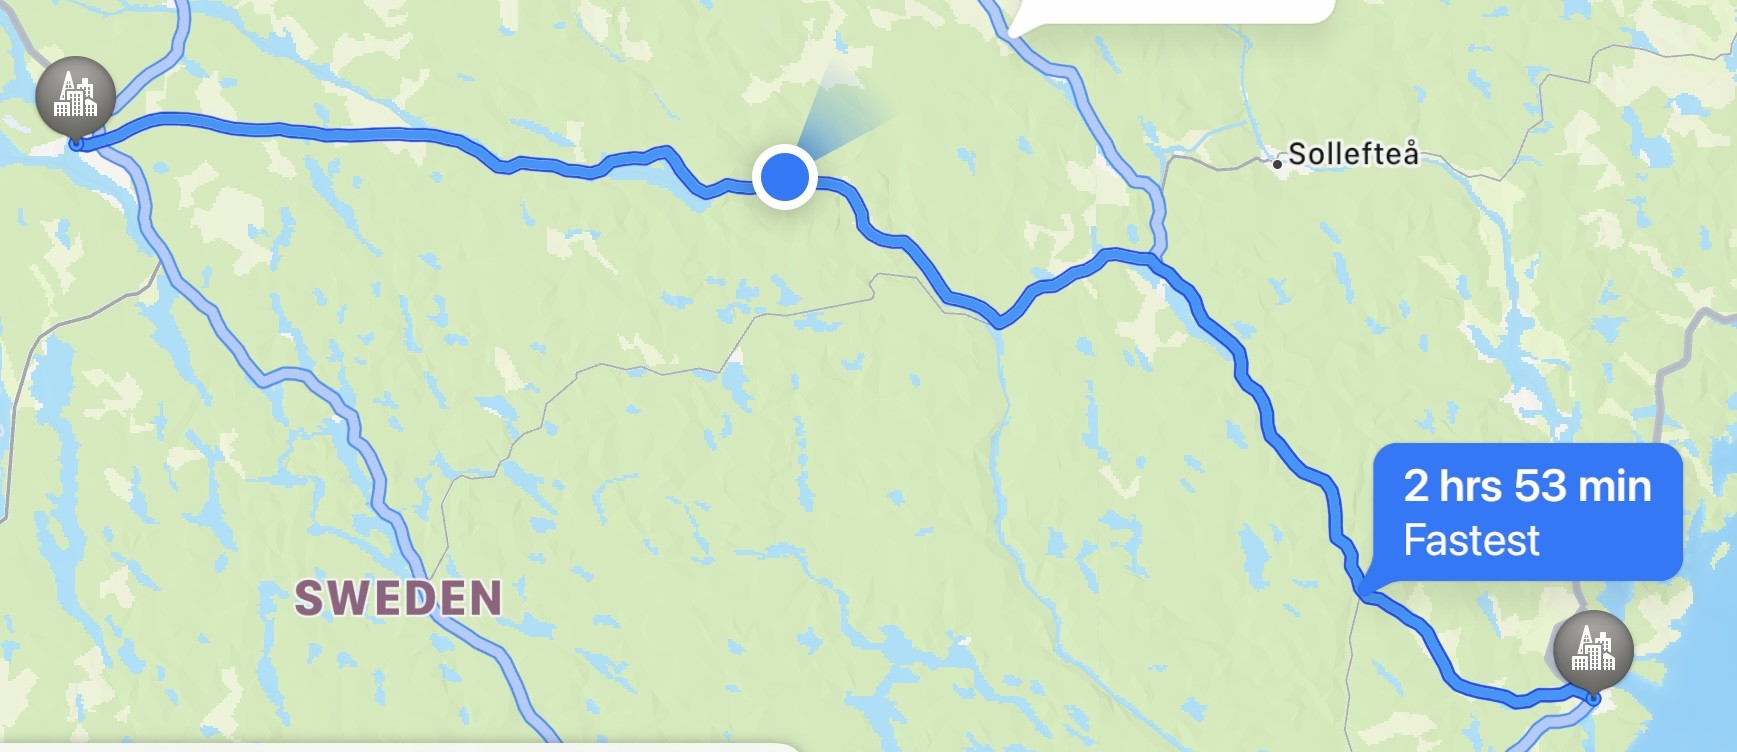Select the 2 hrs 53 min route callout
The height and width of the screenshot is (752, 1737).
[x=1527, y=512]
